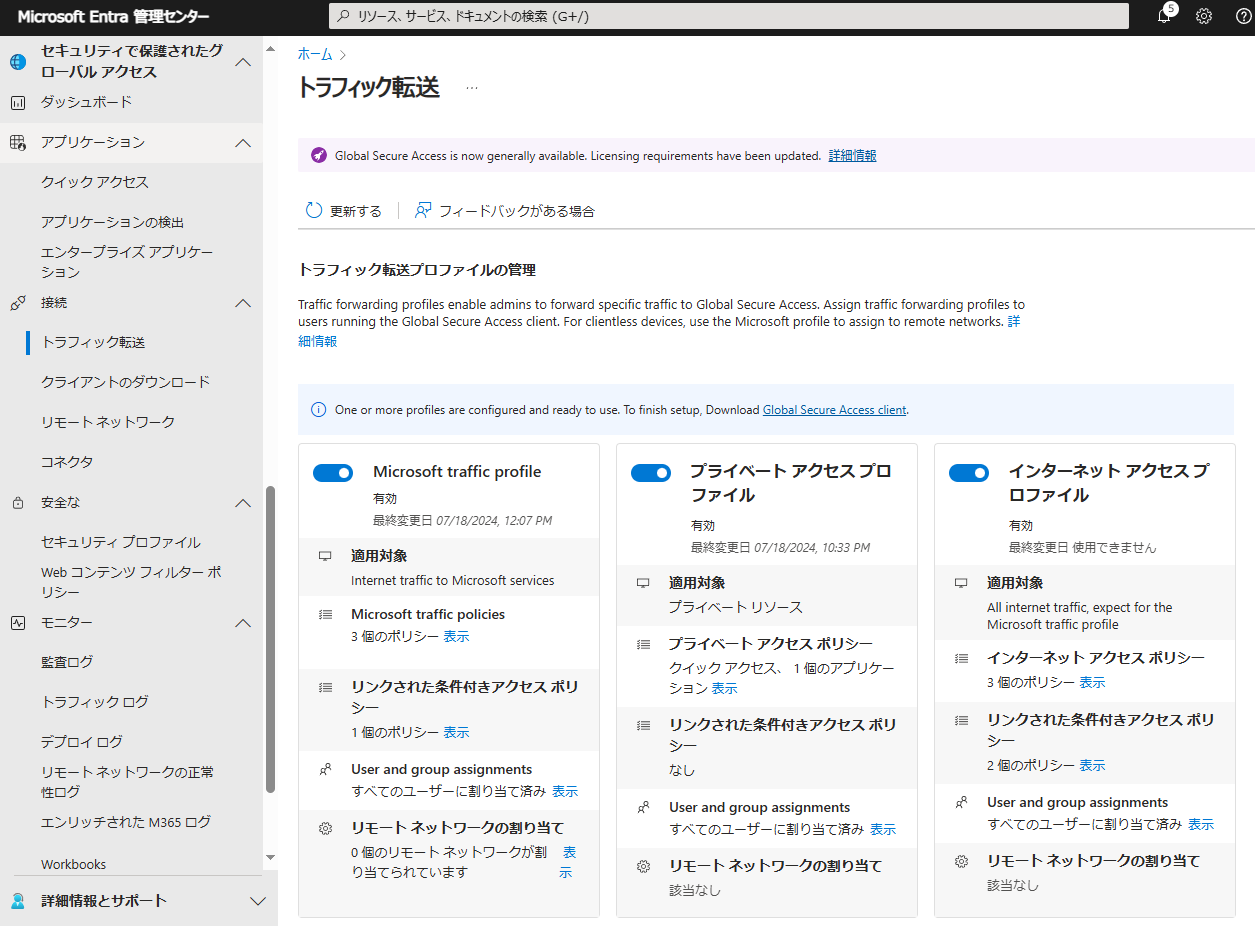The height and width of the screenshot is (926, 1255).
Task: Click the search magnifier icon
Action: coord(345,16)
